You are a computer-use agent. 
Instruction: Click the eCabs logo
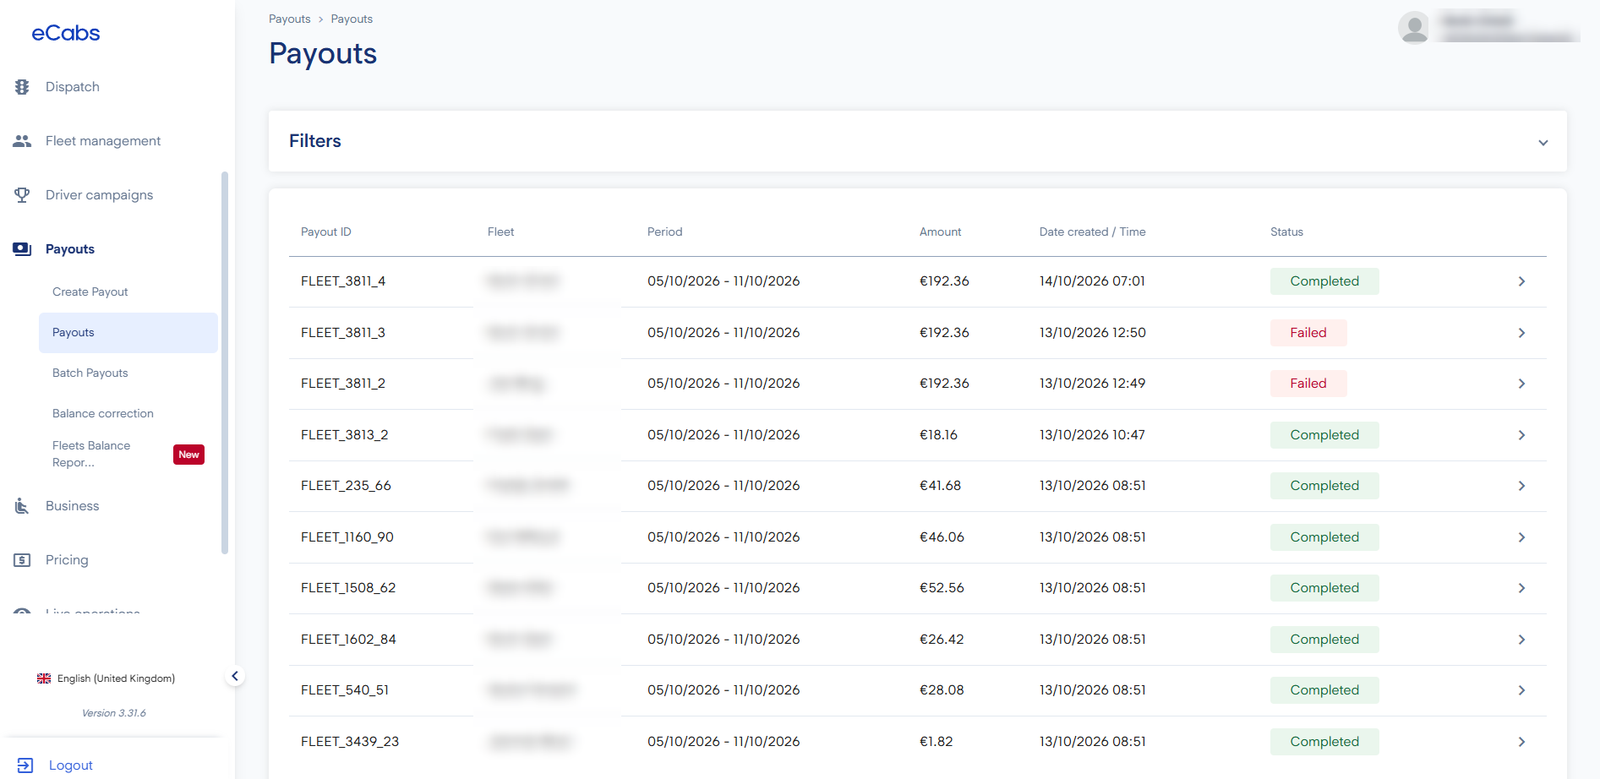66,33
